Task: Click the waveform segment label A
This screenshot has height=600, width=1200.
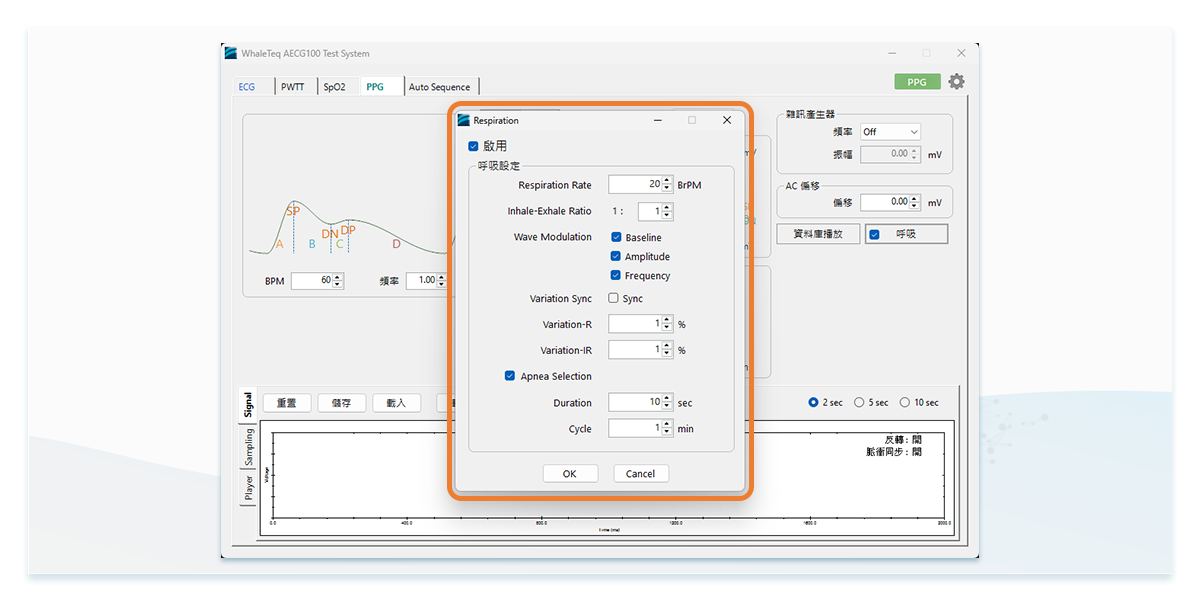Action: point(279,244)
